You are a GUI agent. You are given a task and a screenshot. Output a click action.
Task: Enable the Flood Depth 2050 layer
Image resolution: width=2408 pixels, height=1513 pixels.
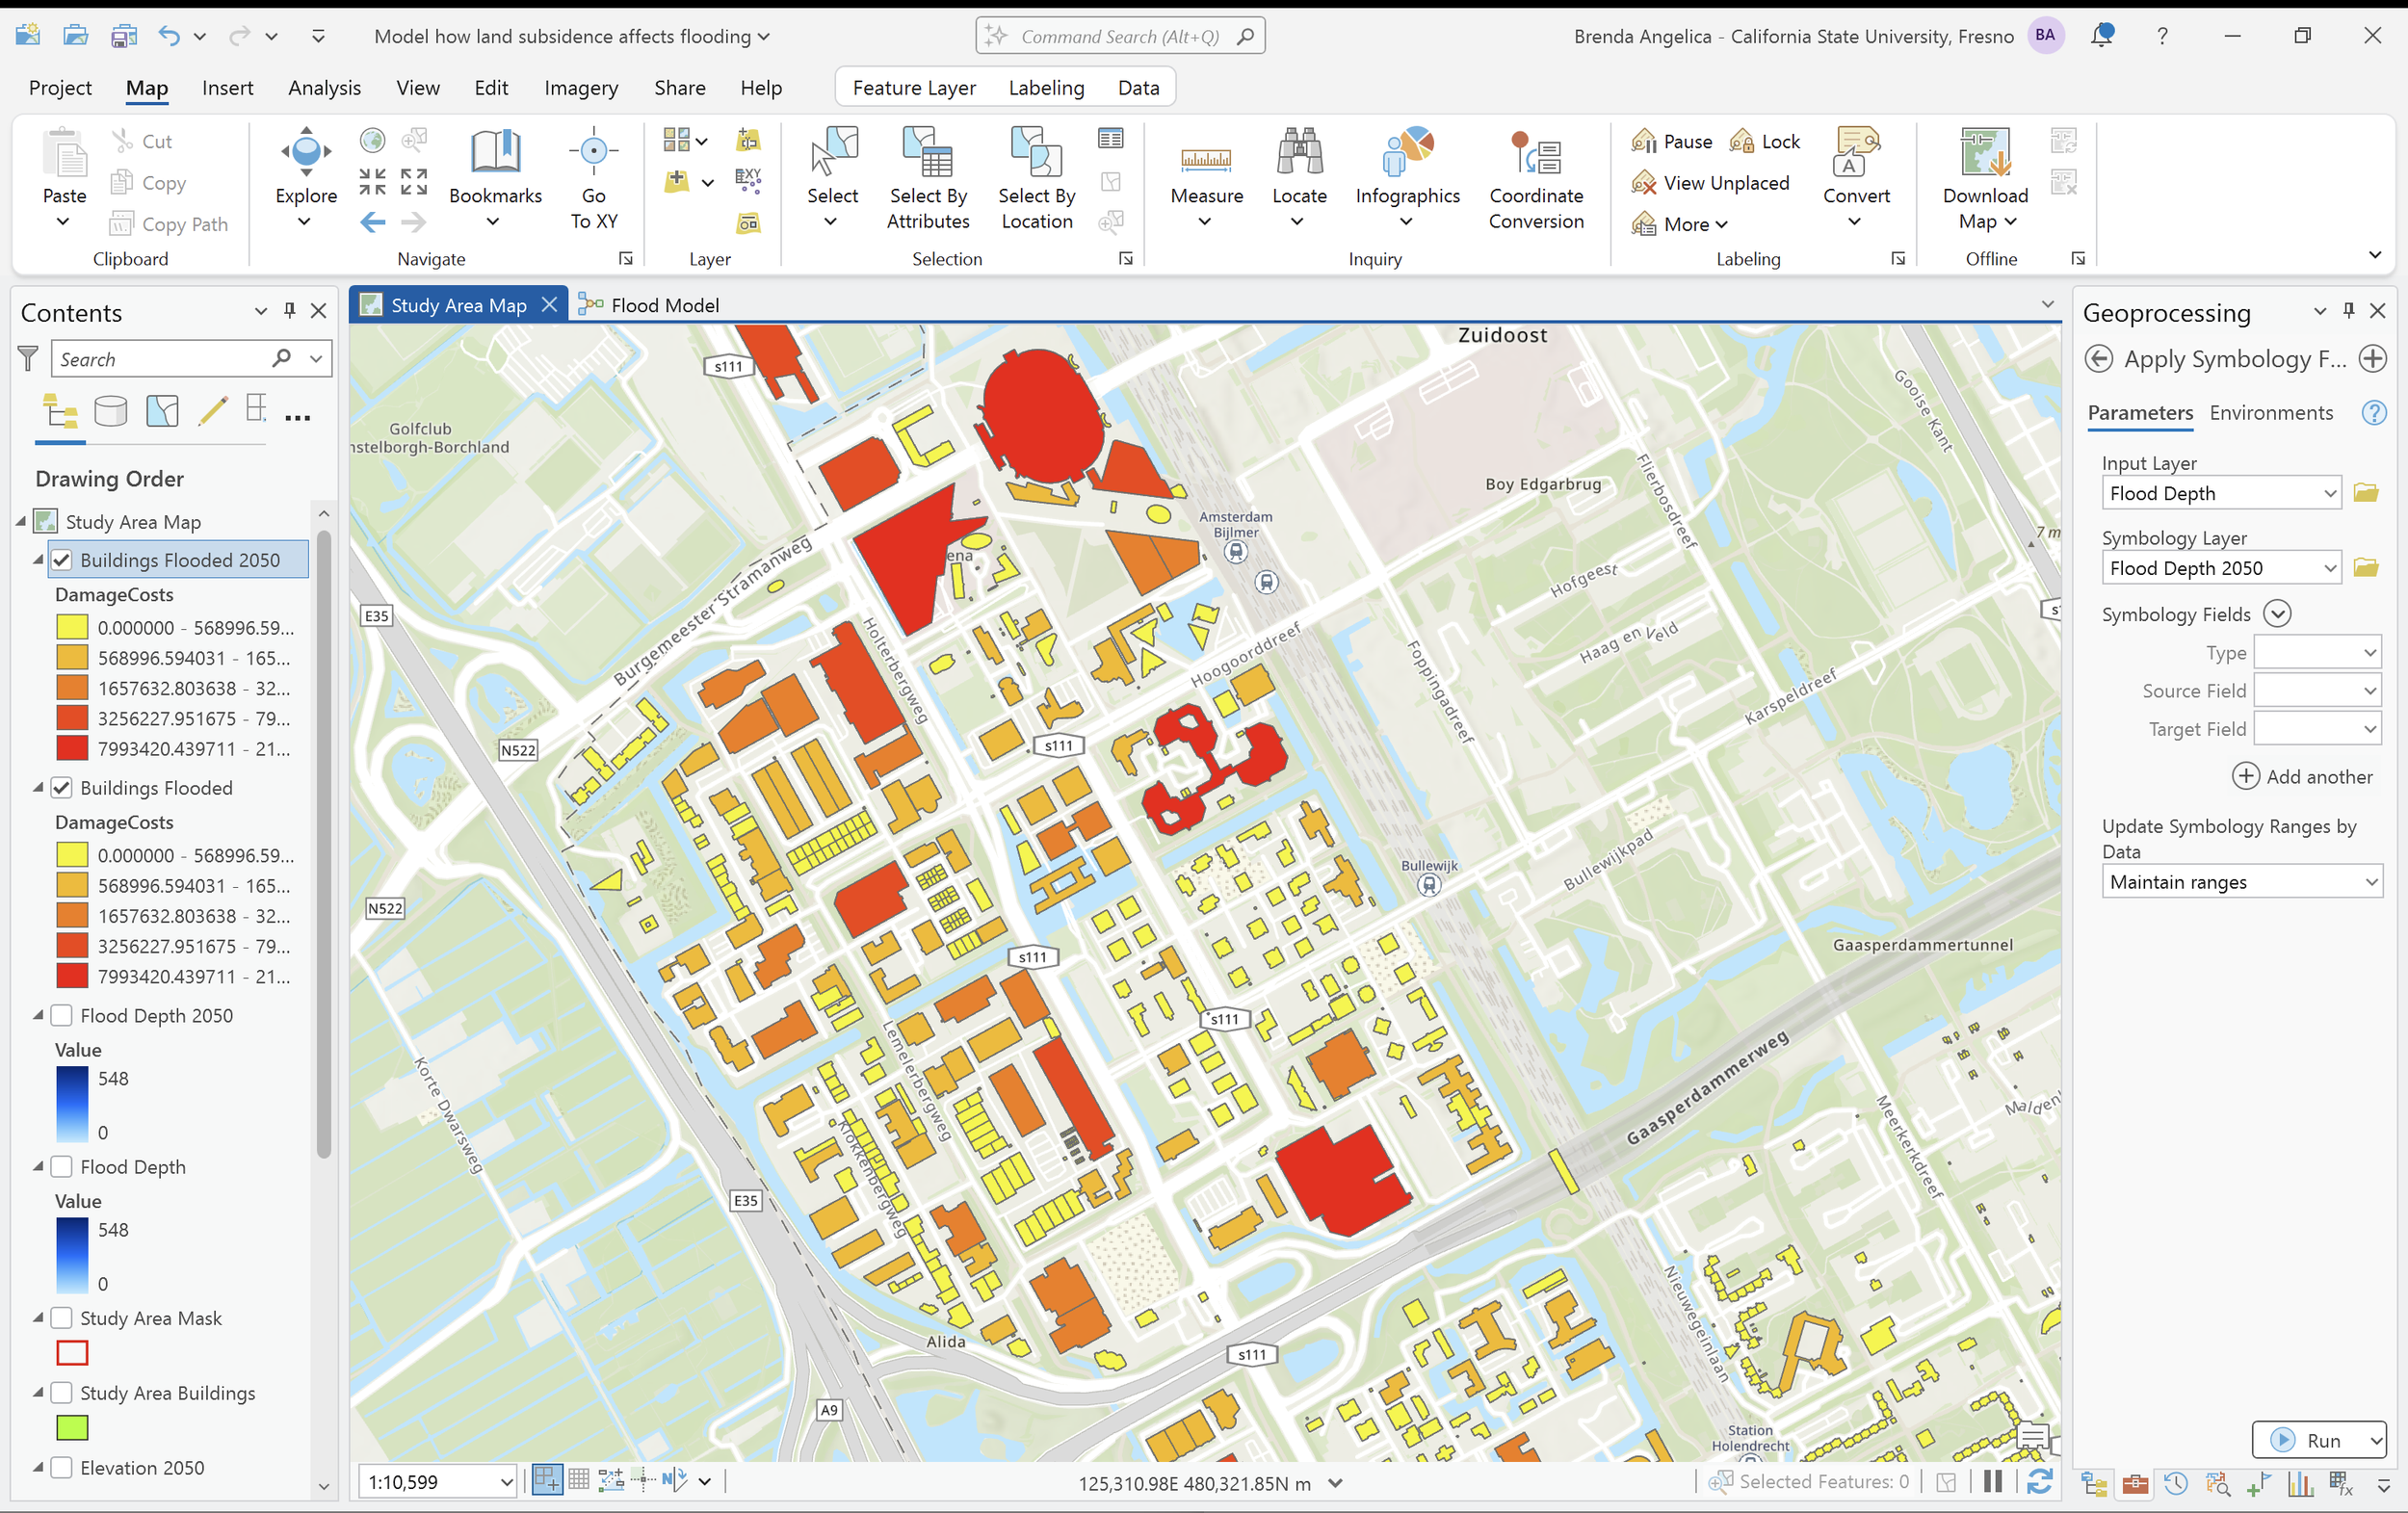(62, 1016)
